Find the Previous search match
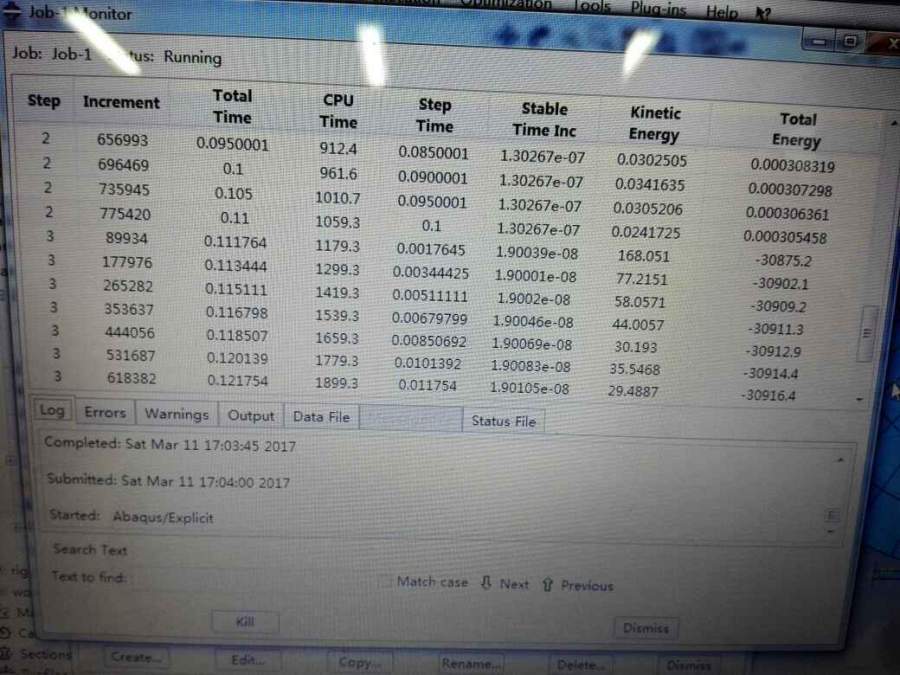900x675 pixels. tap(577, 585)
